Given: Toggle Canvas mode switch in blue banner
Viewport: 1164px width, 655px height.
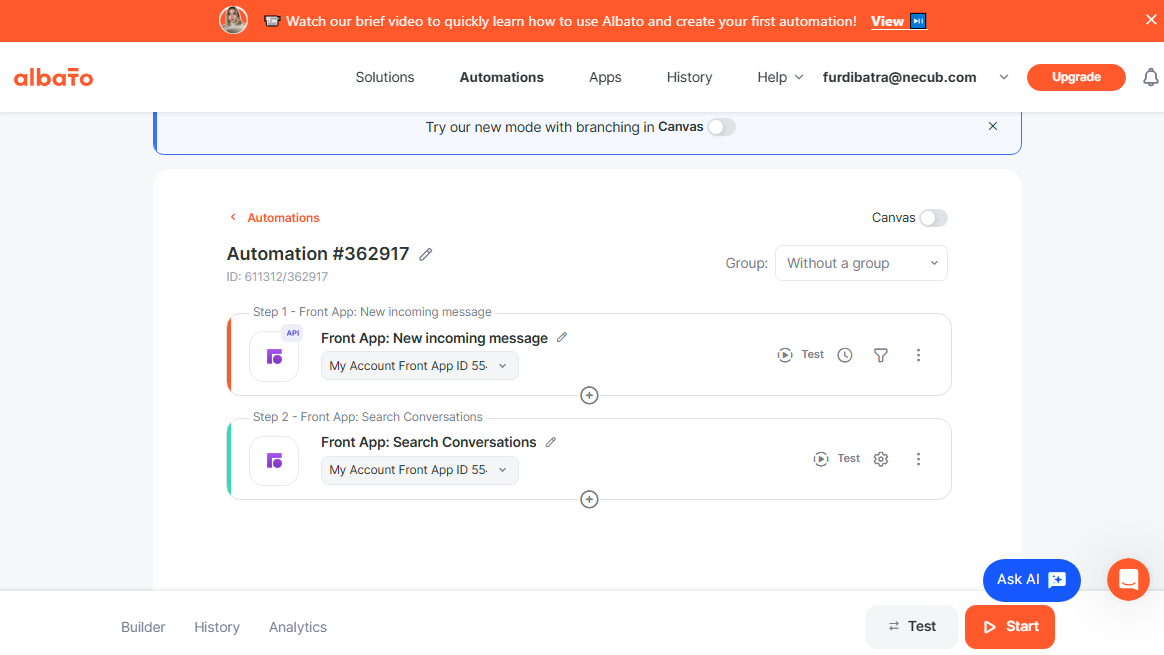Looking at the screenshot, I should click(x=721, y=127).
